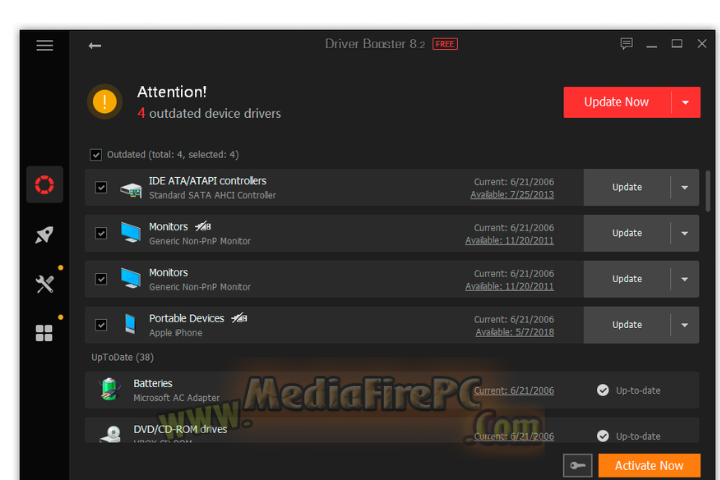The width and height of the screenshot is (720, 480).
Task: Click the IDE ATA/ATAPI controller device icon
Action: click(x=131, y=189)
